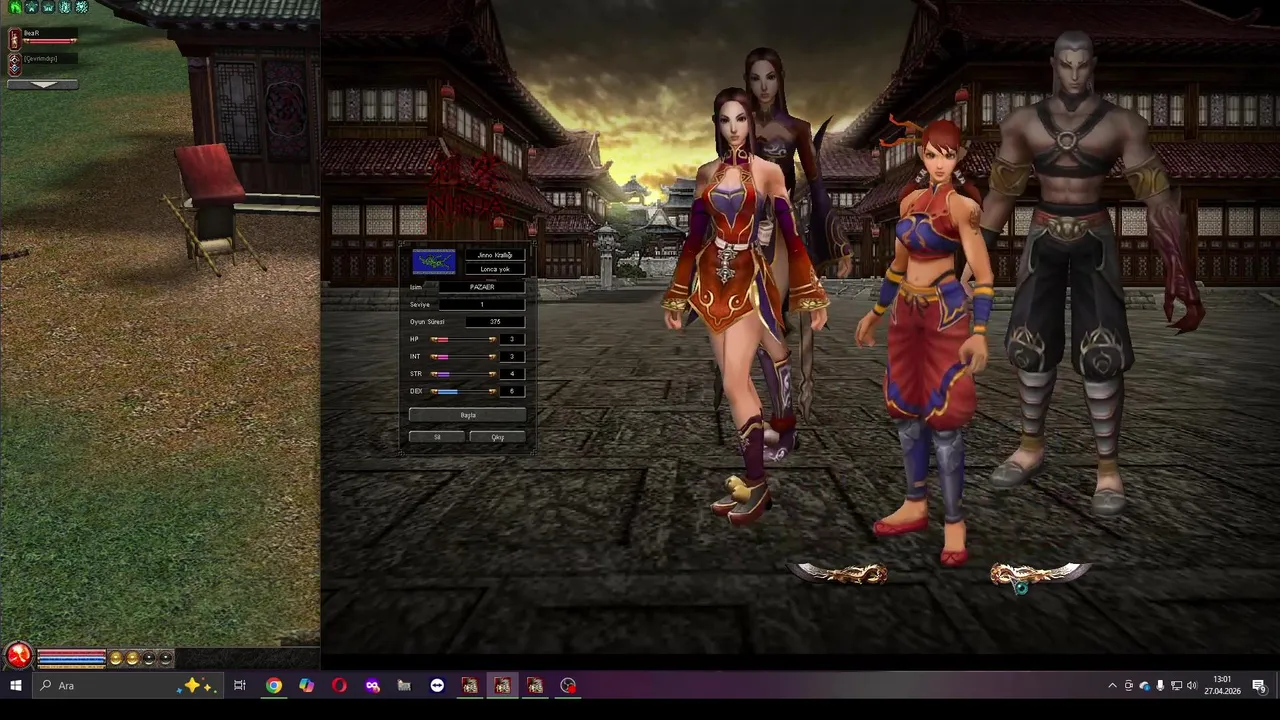Open the Windows Start menu
Image resolution: width=1280 pixels, height=720 pixels.
(15, 686)
